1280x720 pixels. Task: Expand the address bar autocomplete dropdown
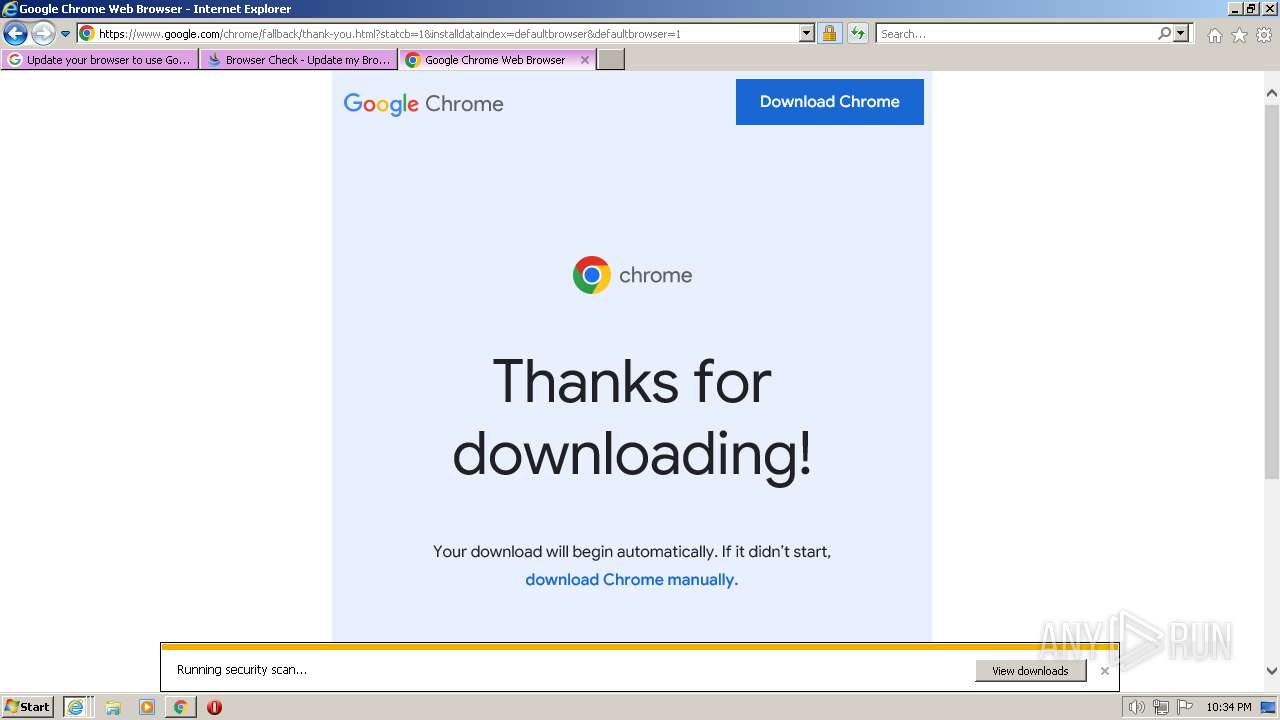tap(807, 33)
